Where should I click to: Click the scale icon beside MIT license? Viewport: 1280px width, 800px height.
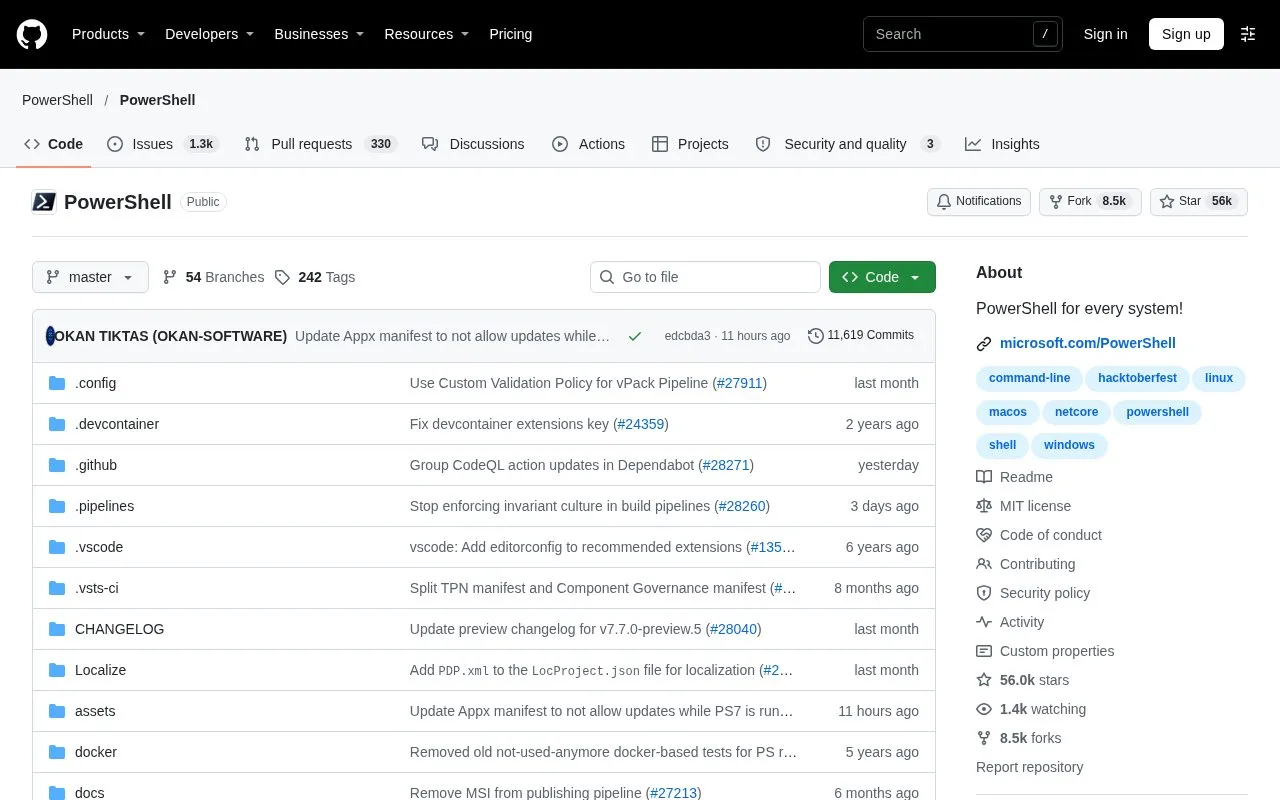pyautogui.click(x=984, y=506)
